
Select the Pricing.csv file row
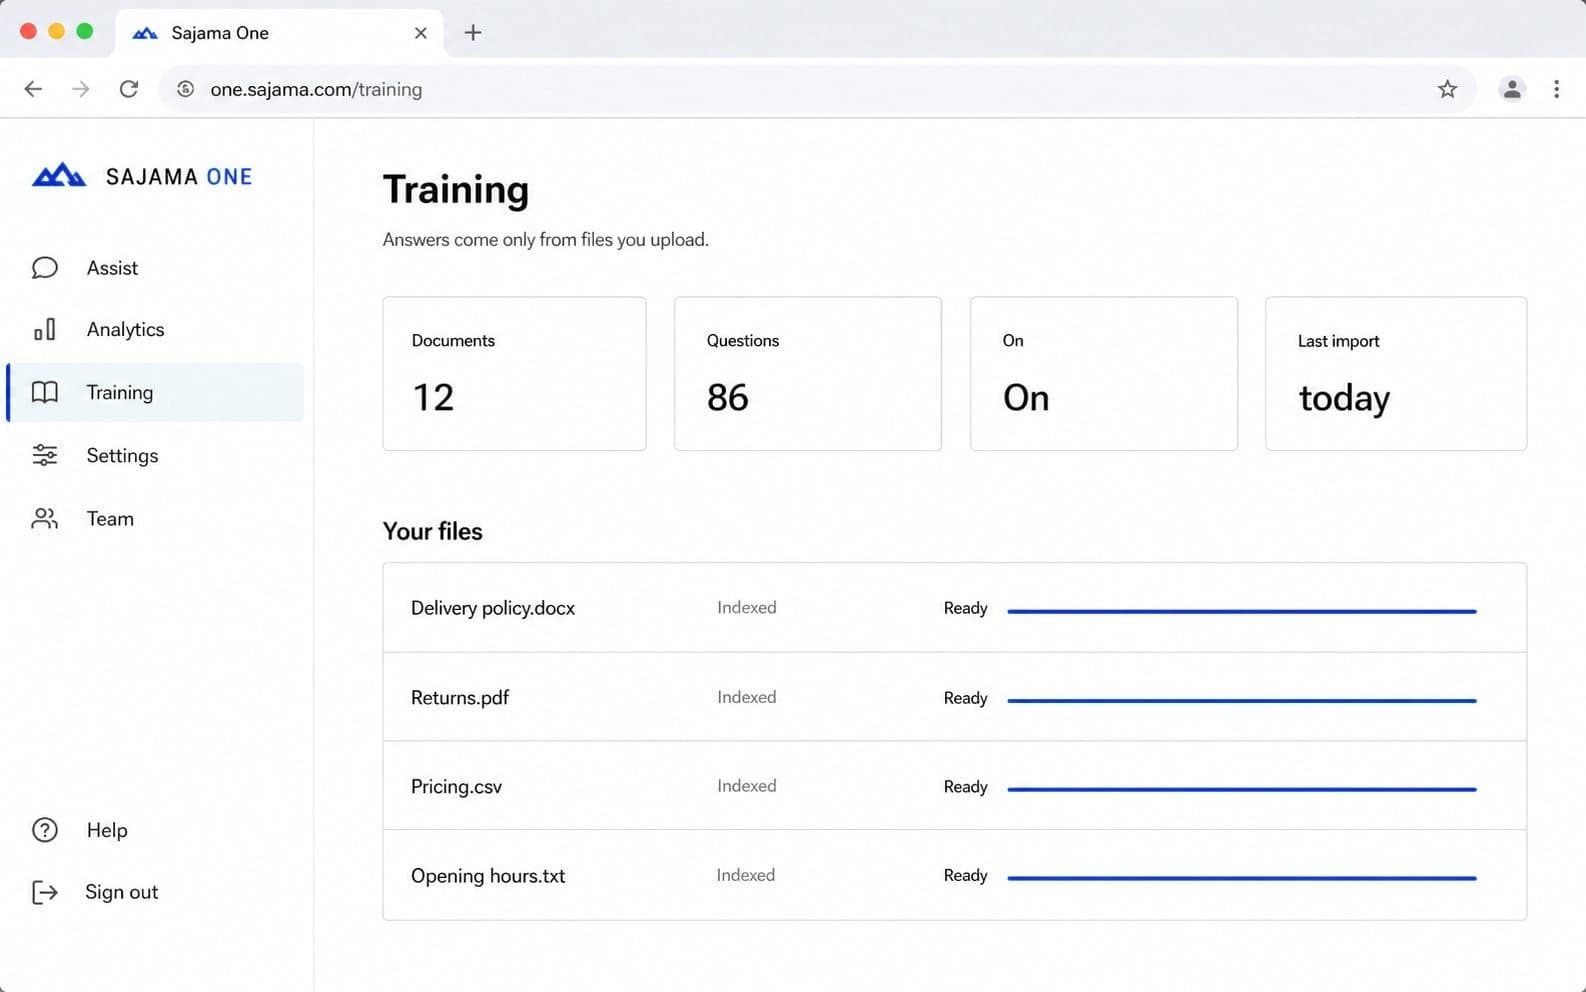pyautogui.click(x=954, y=786)
